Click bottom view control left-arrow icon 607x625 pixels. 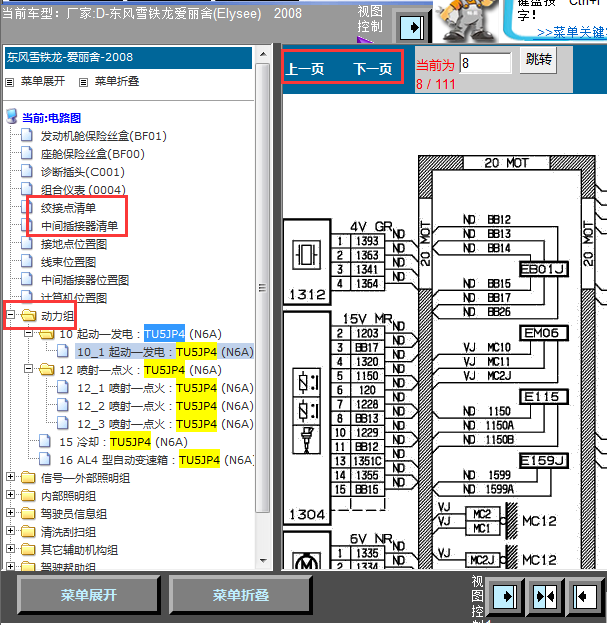(585, 597)
